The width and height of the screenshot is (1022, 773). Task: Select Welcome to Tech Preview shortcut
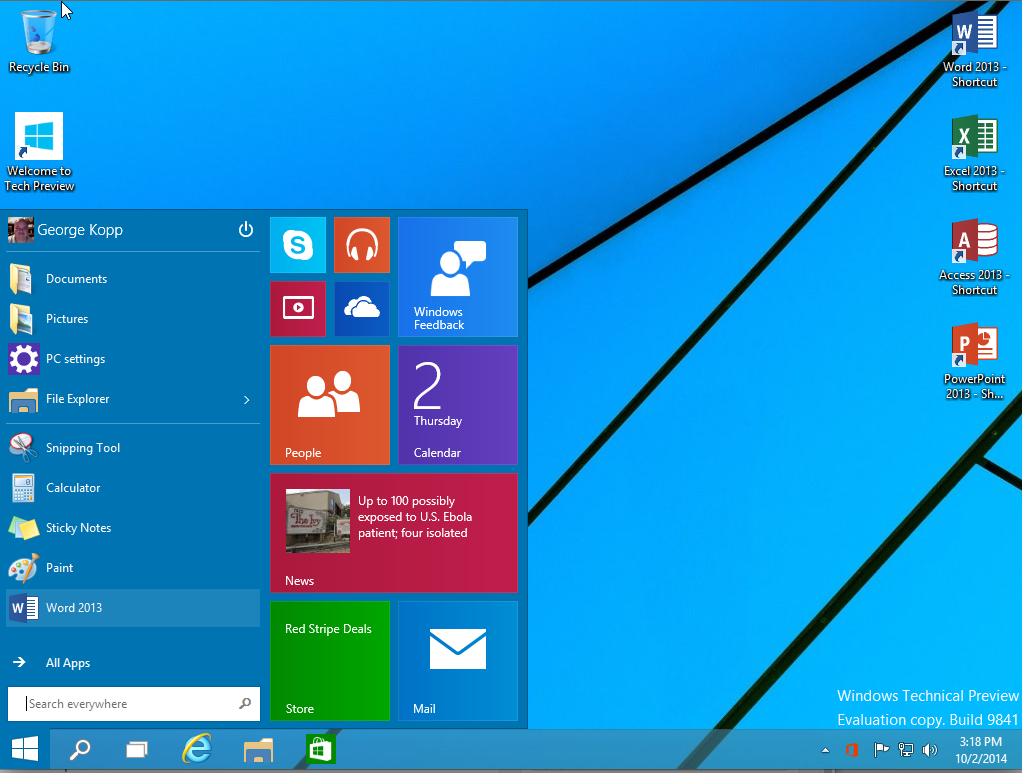[x=39, y=153]
